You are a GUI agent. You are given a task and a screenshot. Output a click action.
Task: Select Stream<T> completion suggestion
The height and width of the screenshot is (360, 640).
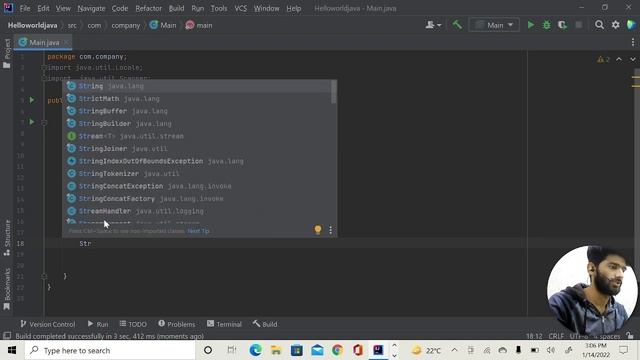pos(198,136)
